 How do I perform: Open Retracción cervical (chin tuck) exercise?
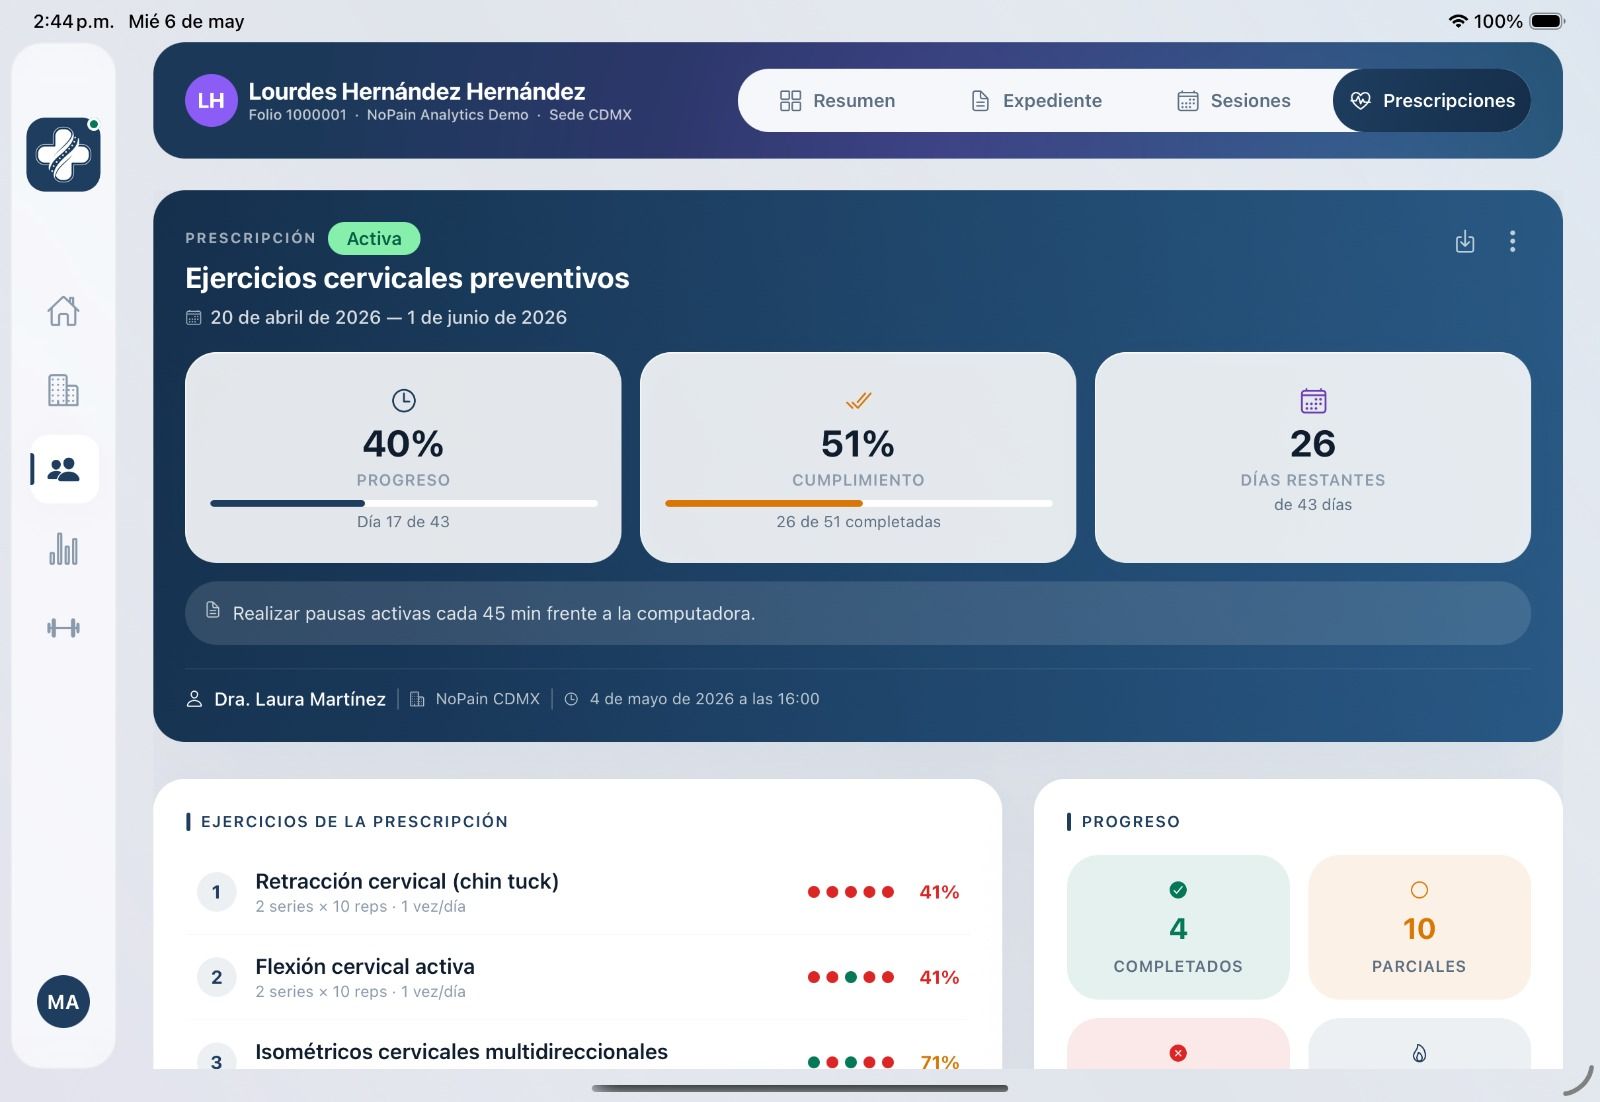(x=578, y=892)
